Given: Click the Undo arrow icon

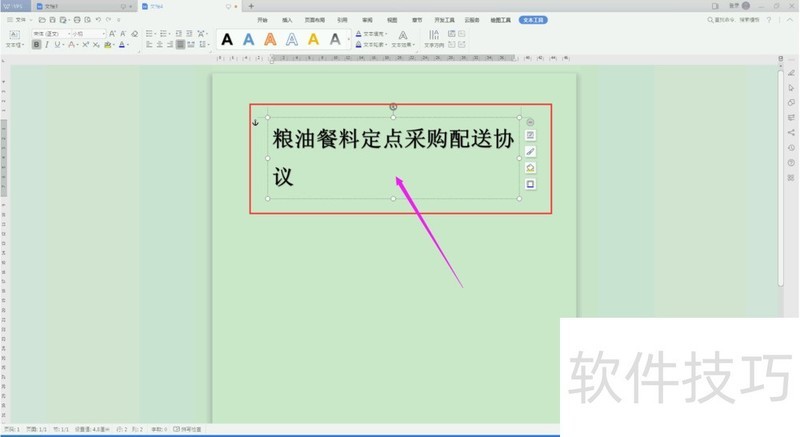Looking at the screenshot, I should click(x=98, y=20).
